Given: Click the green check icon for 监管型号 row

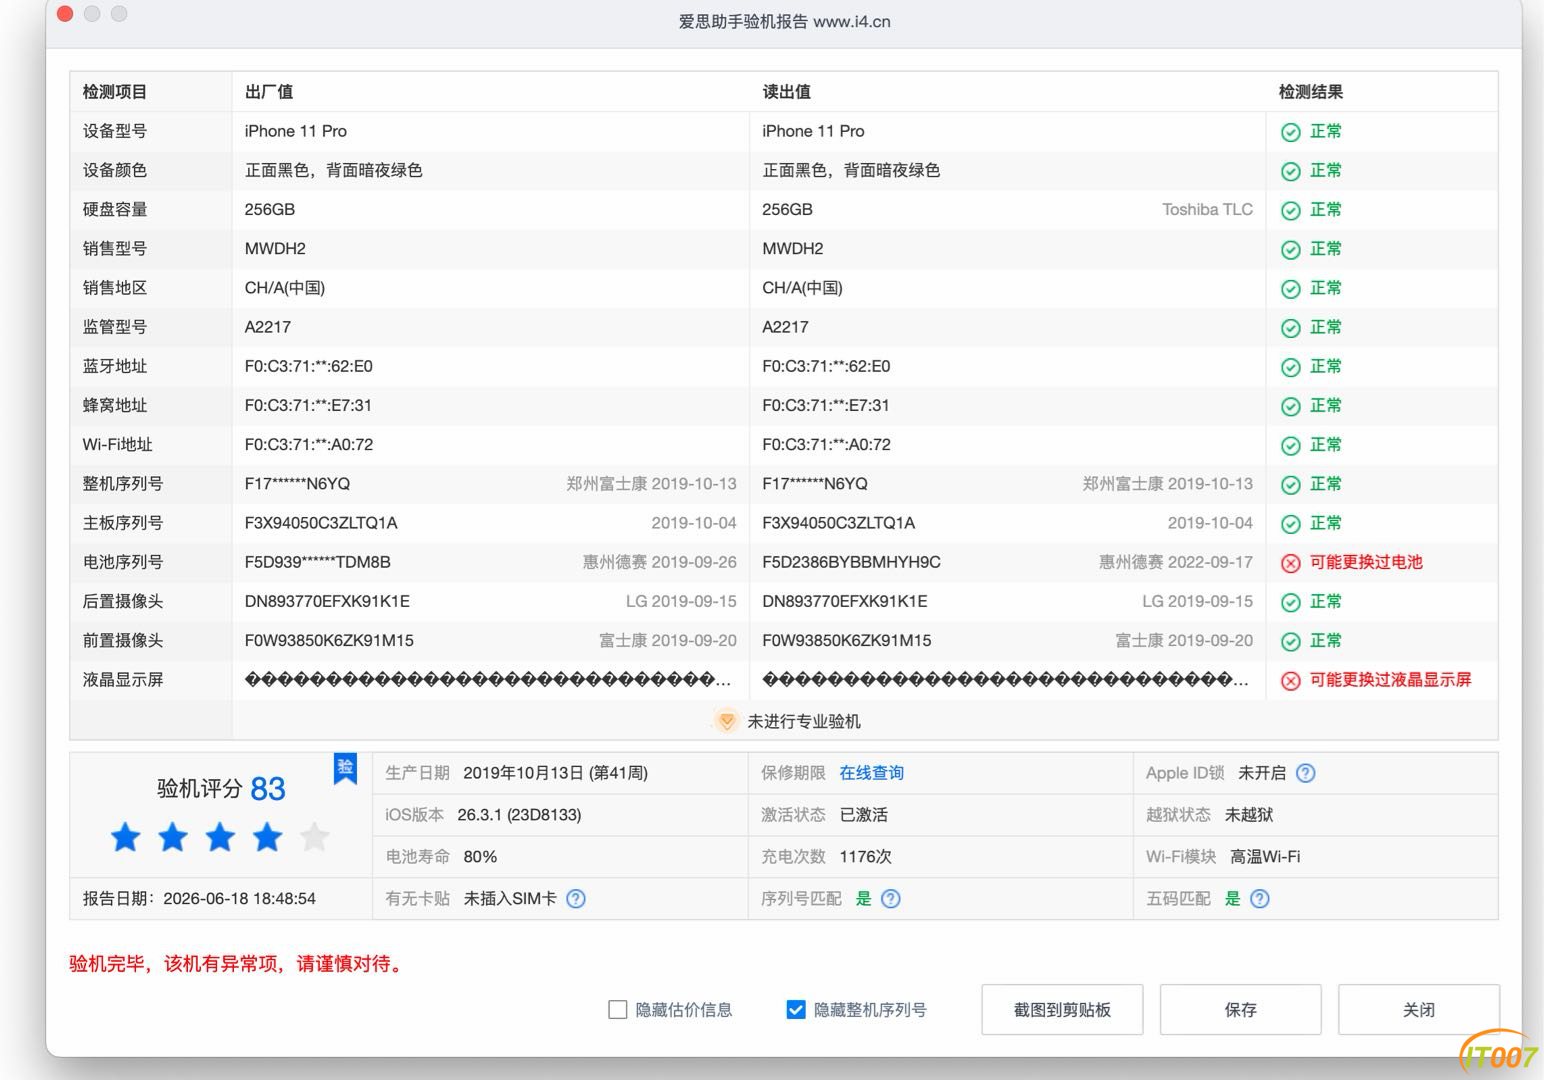Looking at the screenshot, I should point(1291,328).
